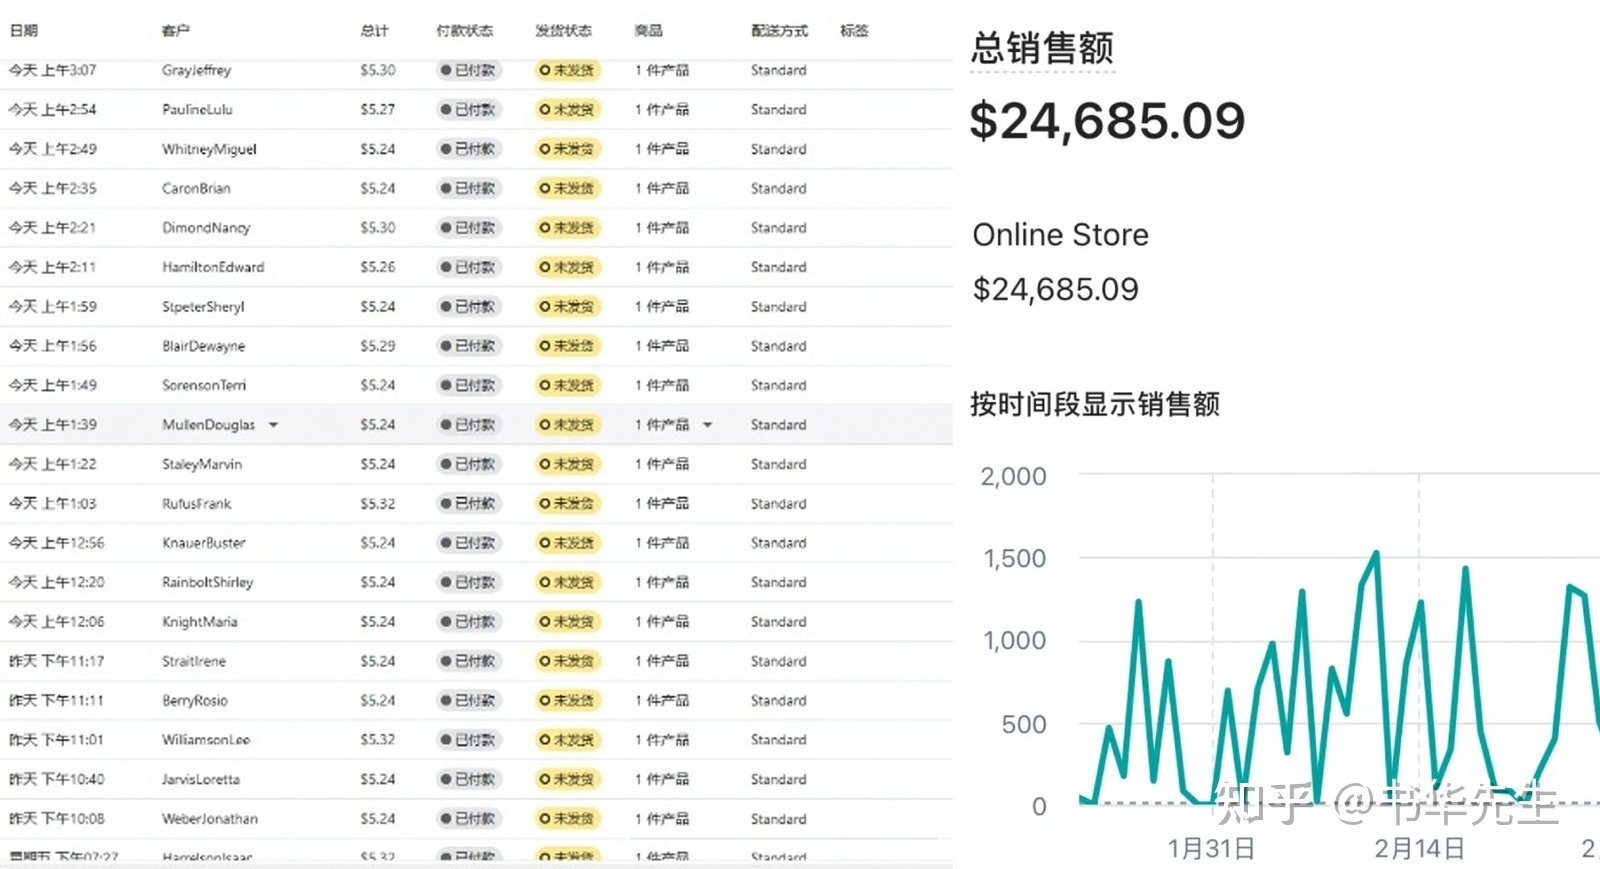Select the 客户 column header

pos(175,31)
